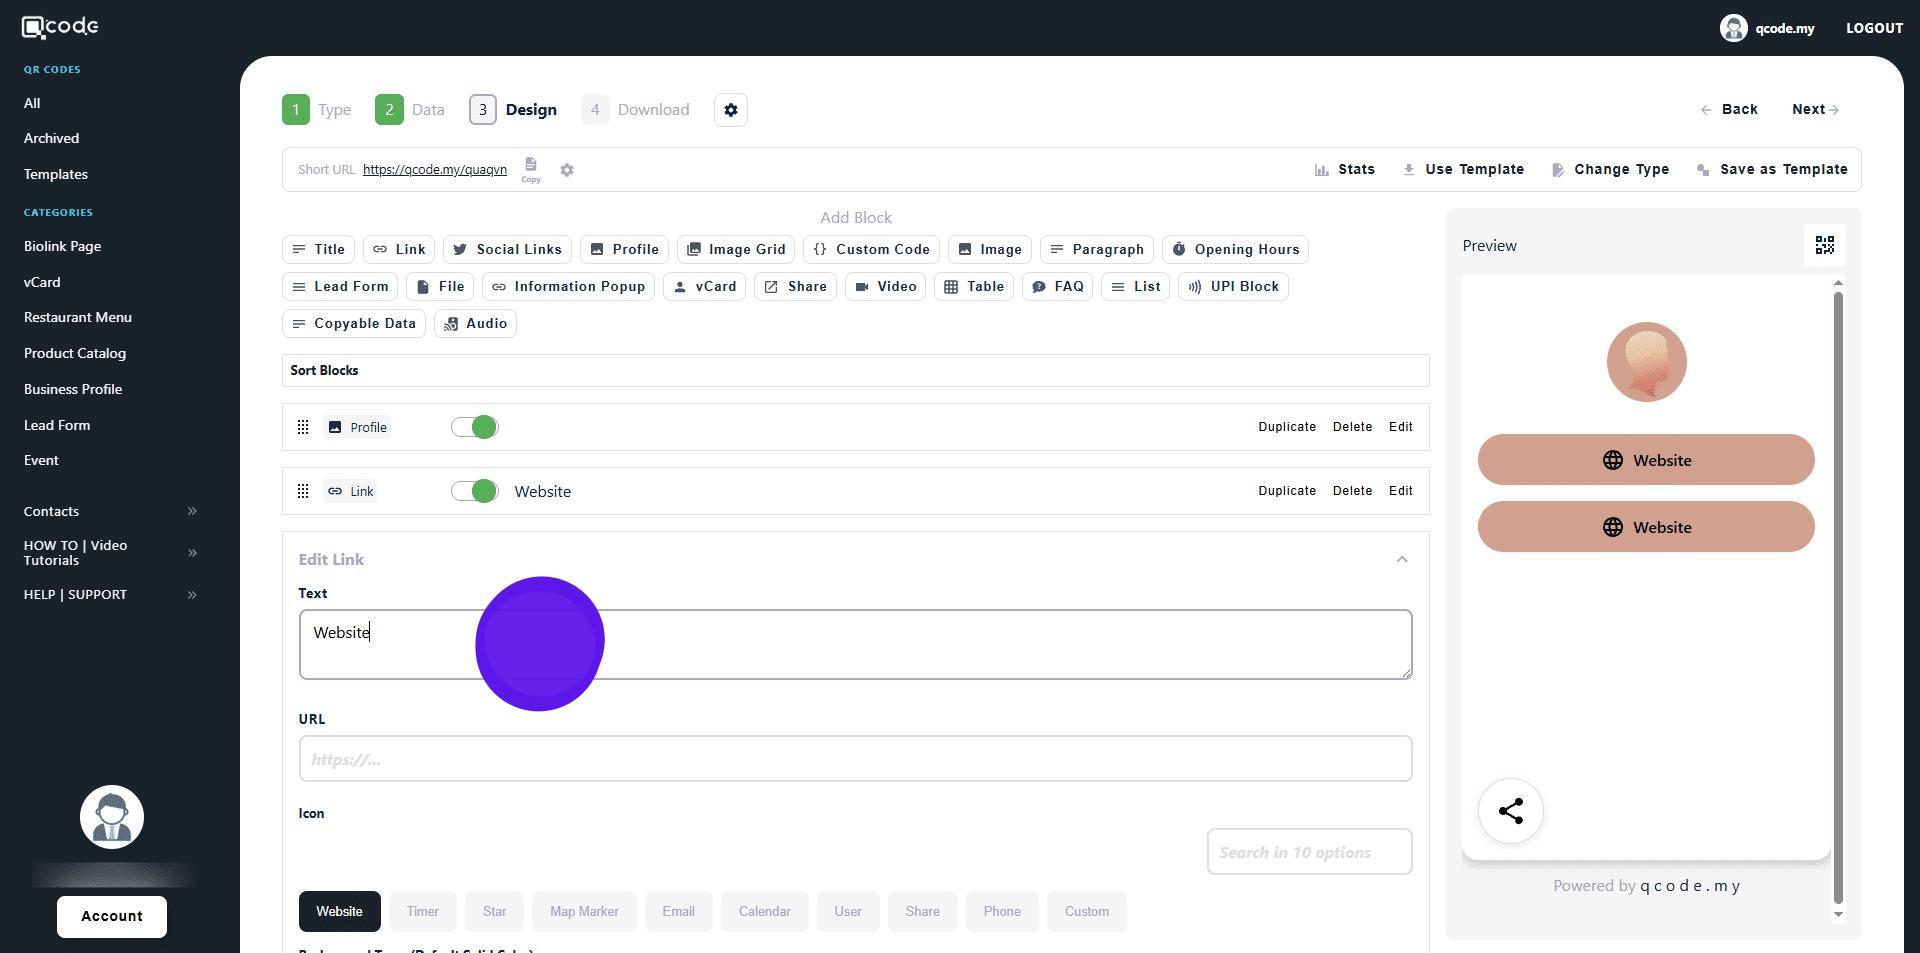The width and height of the screenshot is (1920, 953).
Task: Focus the URL input field
Action: pos(855,760)
